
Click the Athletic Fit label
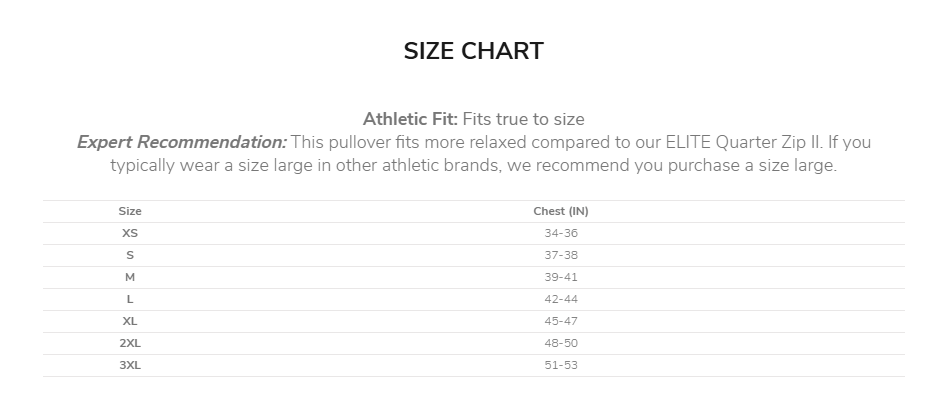[410, 119]
